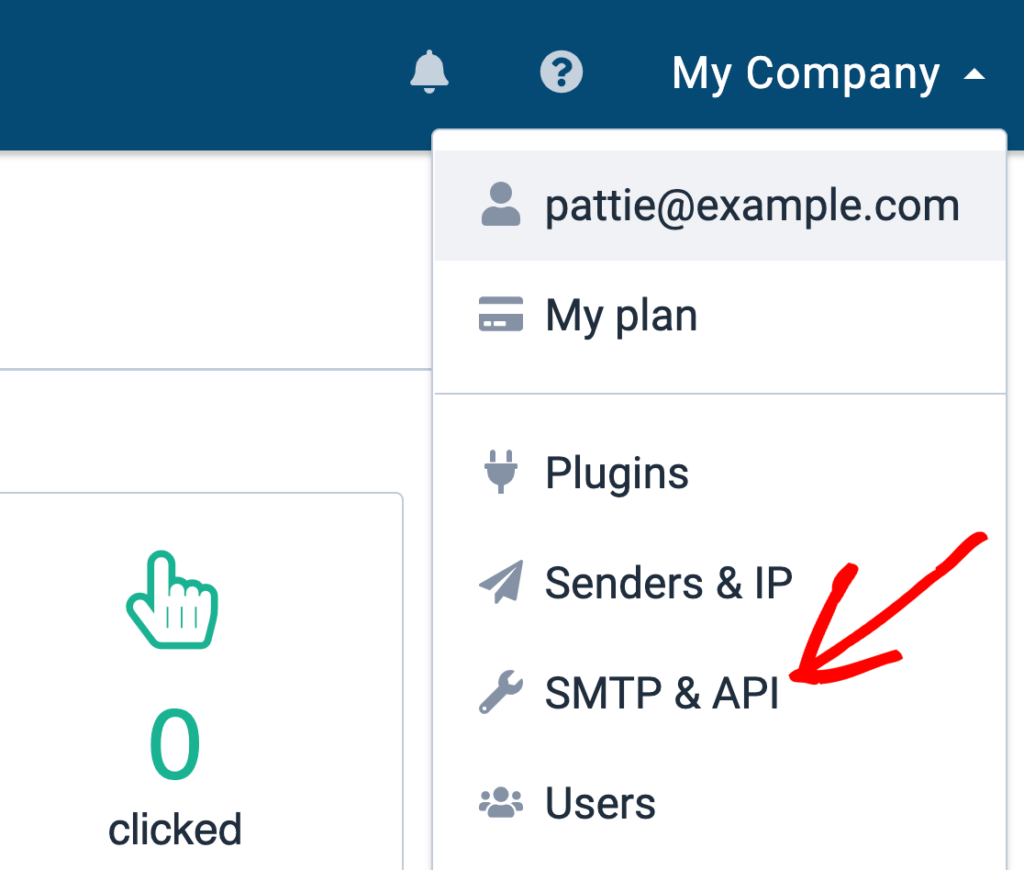1024x870 pixels.
Task: Click the paper plane Senders & IP icon
Action: click(x=503, y=581)
